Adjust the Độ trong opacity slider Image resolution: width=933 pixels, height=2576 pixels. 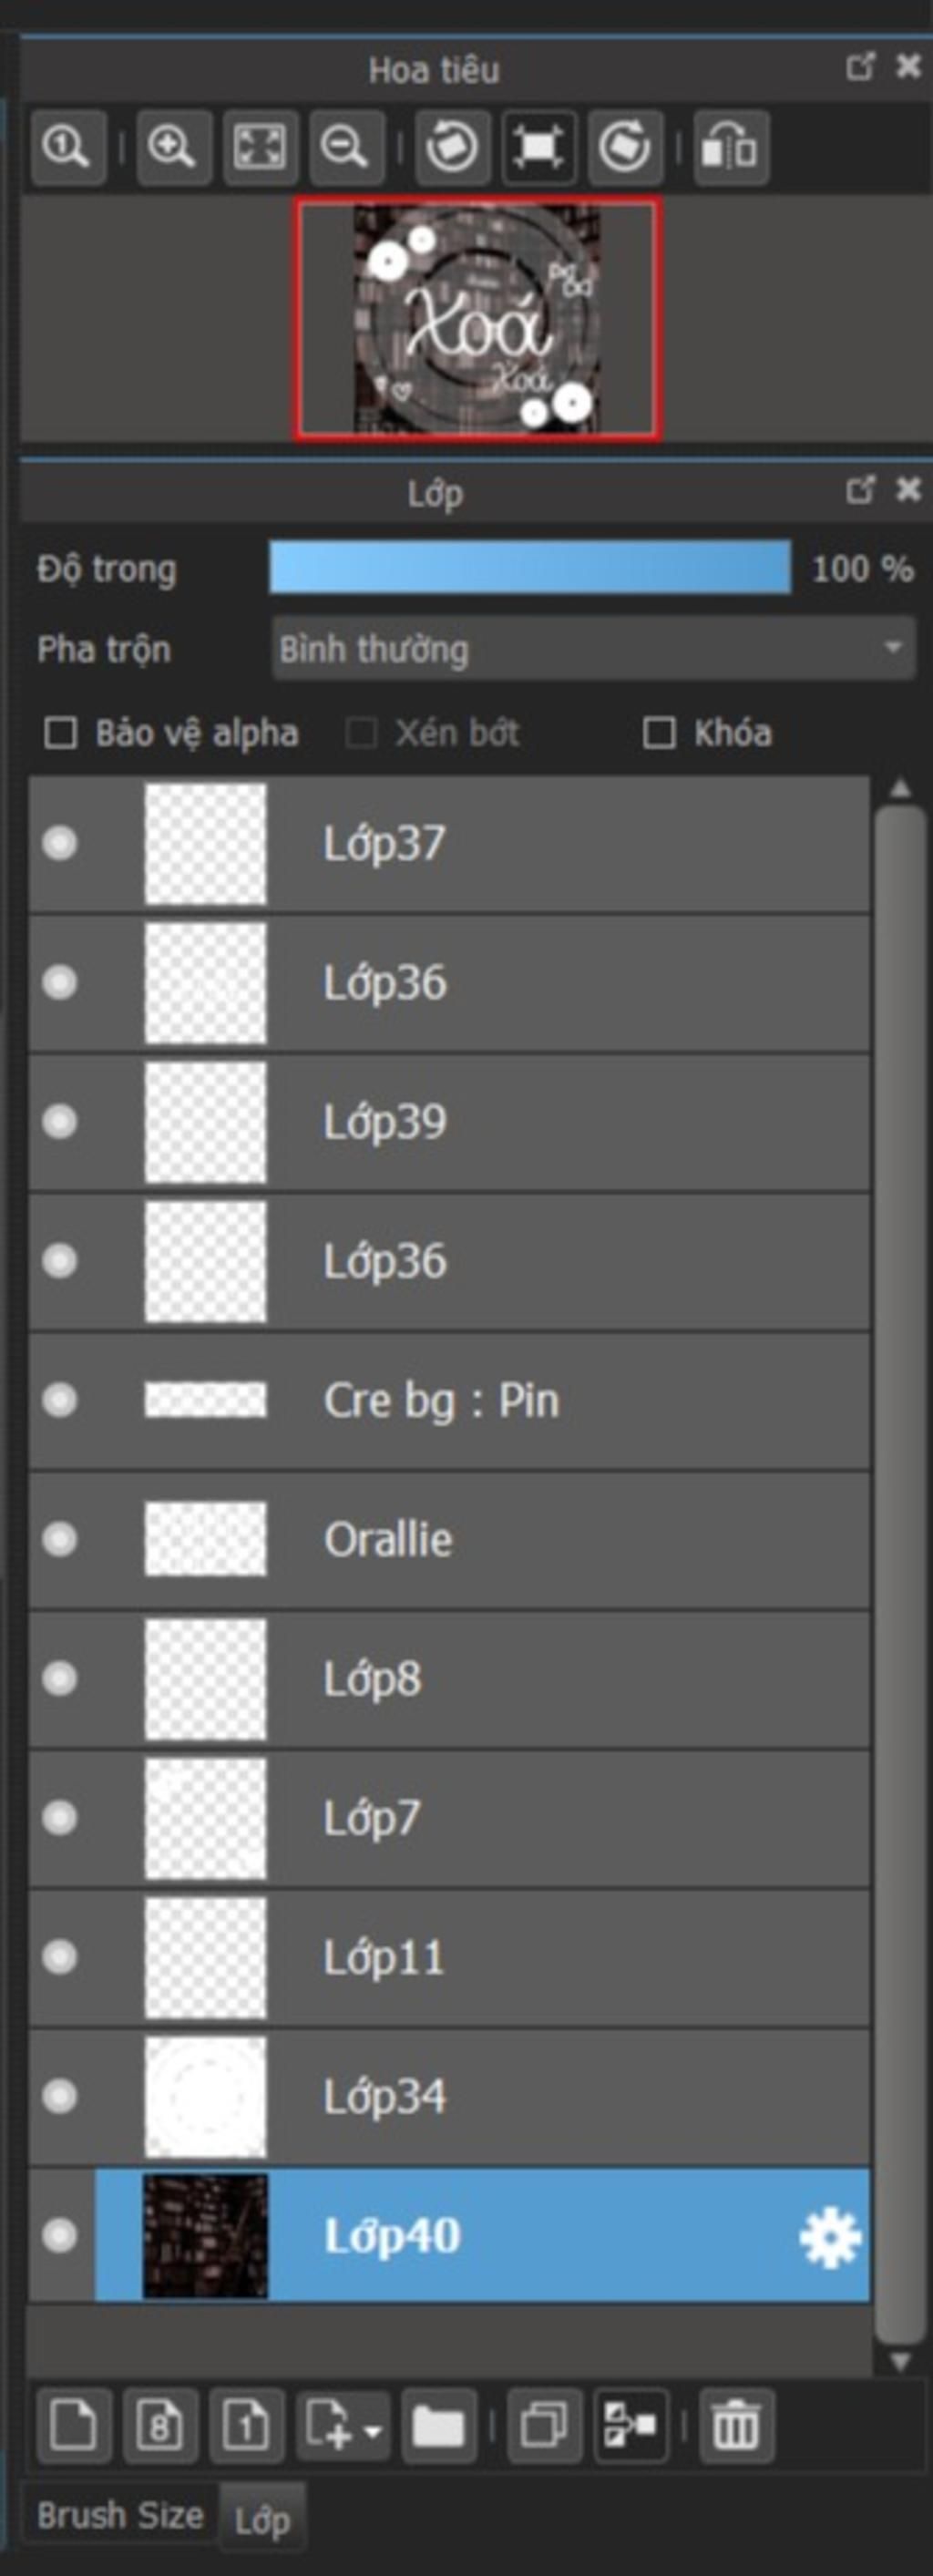tap(530, 569)
